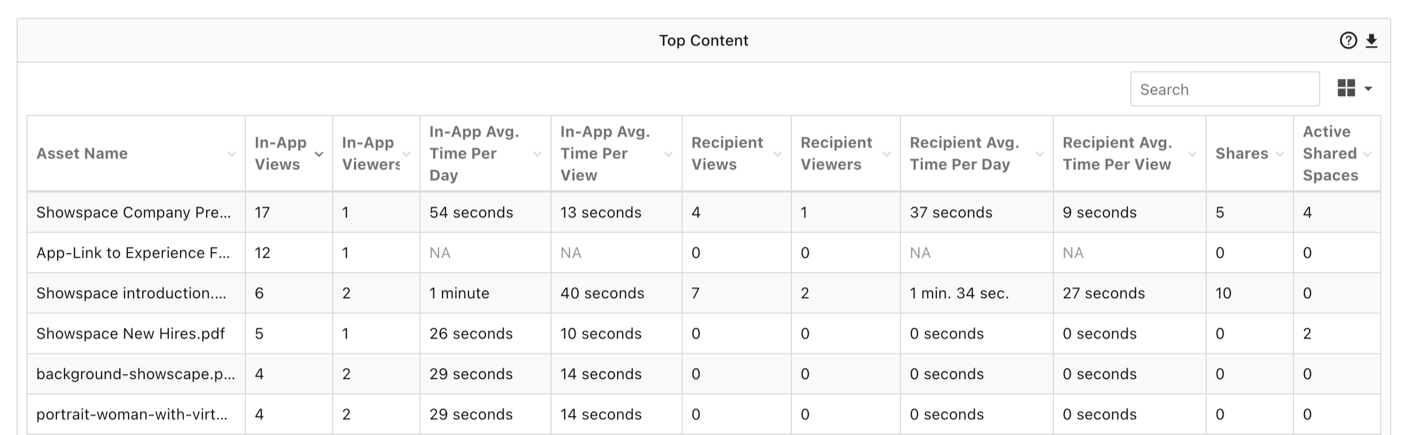Screen dimensions: 1410x435
Task: Open the help question mark icon
Action: 1348,41
